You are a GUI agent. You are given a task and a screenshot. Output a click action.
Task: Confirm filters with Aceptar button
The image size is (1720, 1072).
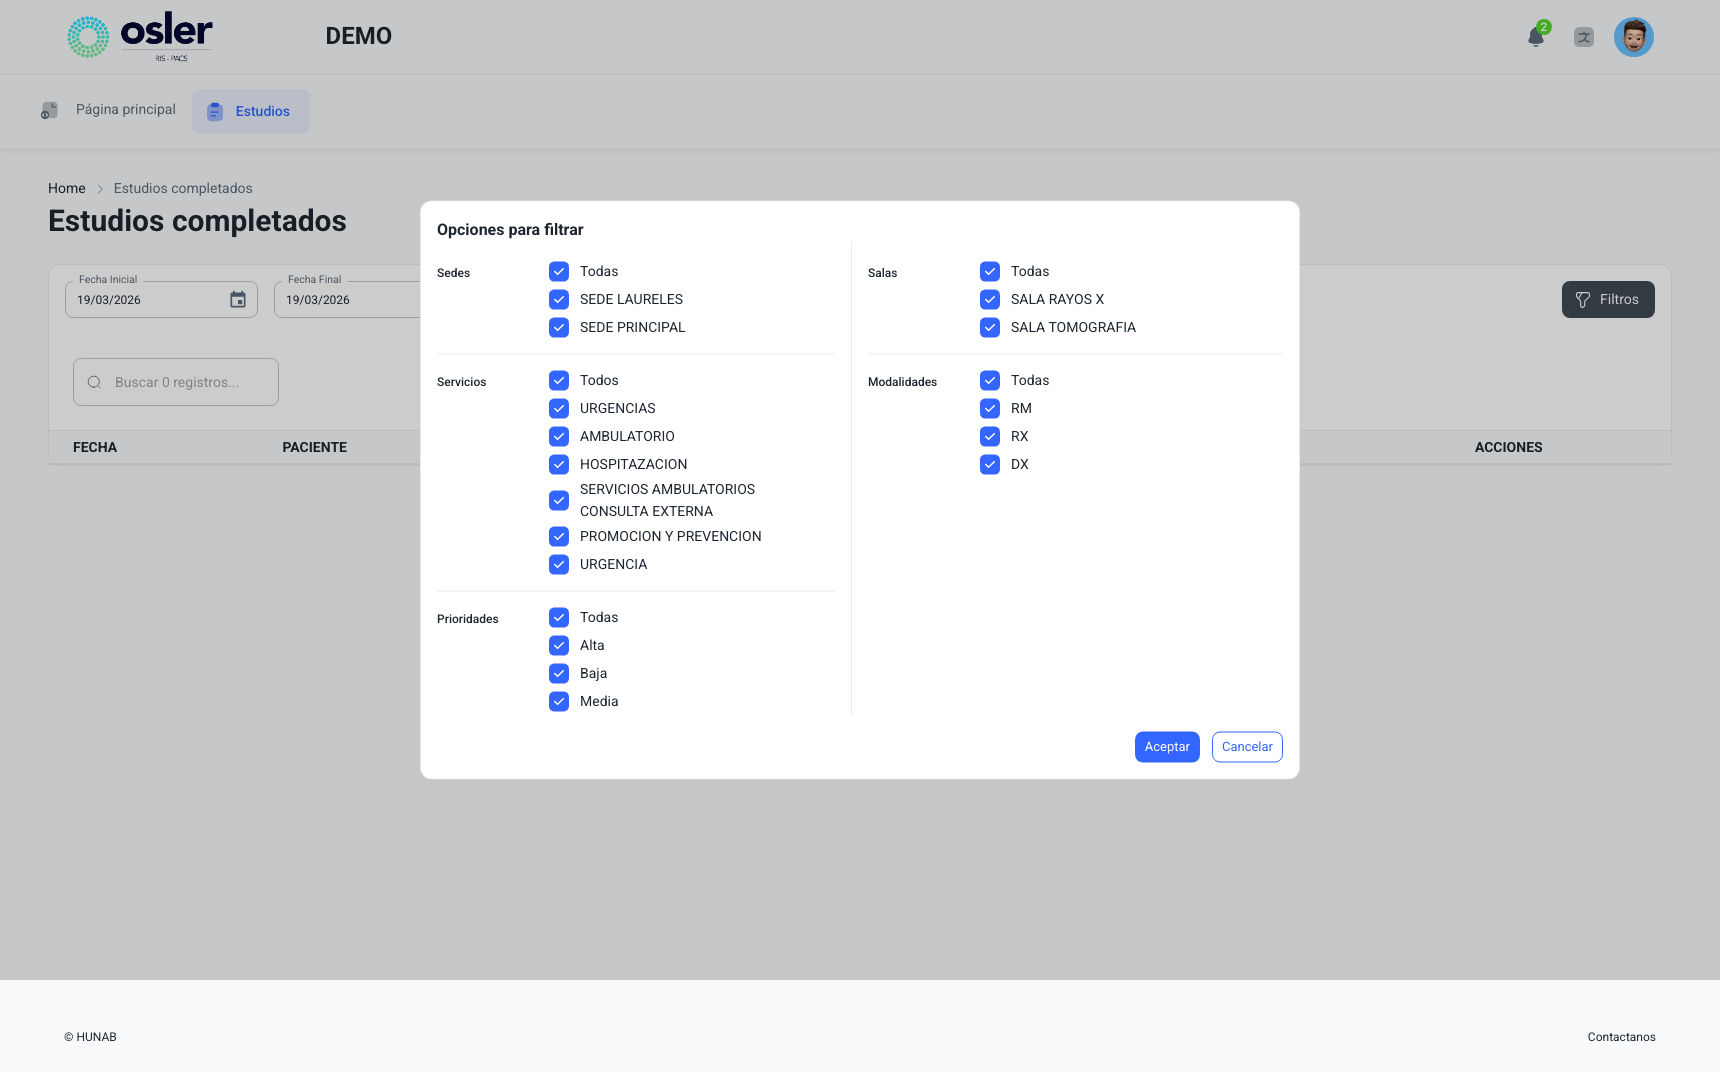click(1167, 747)
